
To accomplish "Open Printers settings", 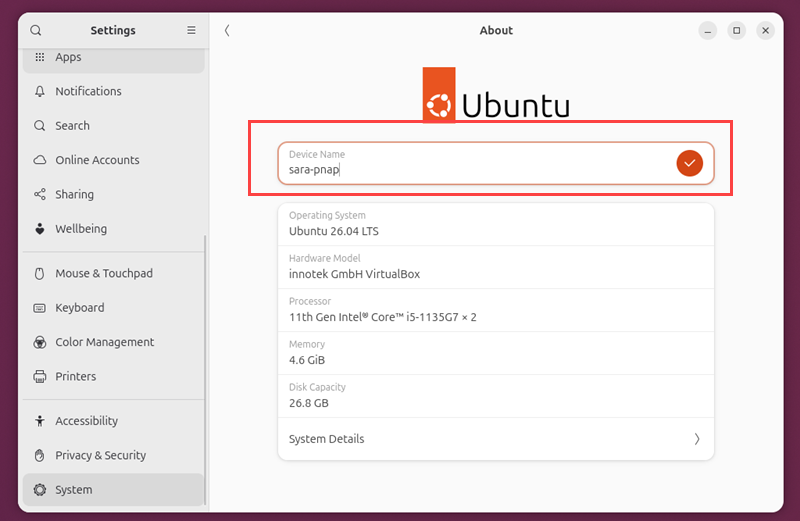I will (113, 377).
